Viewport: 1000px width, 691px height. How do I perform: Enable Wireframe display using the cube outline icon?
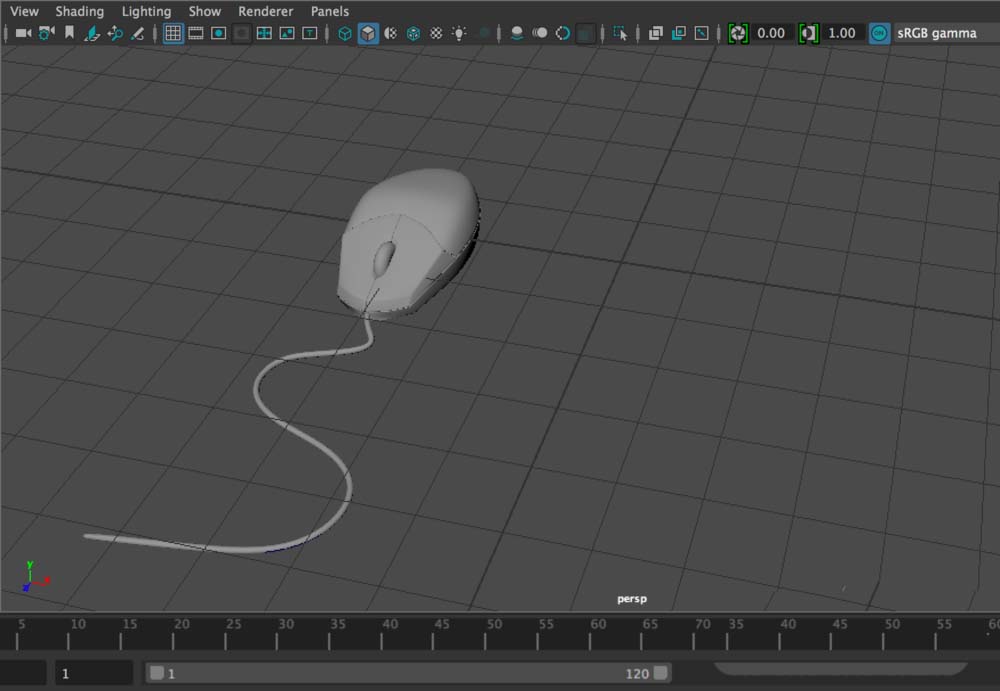[x=345, y=33]
